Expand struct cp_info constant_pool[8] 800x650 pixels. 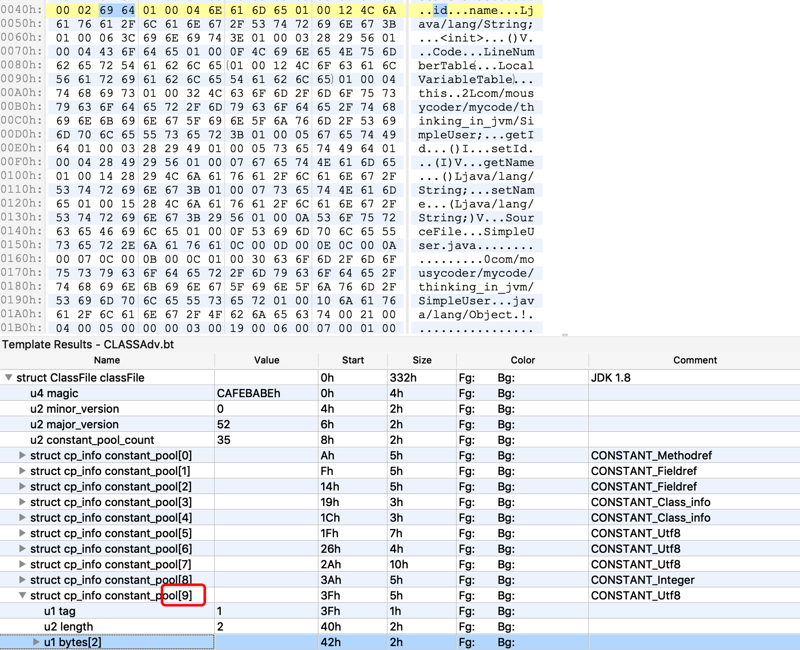pyautogui.click(x=22, y=580)
